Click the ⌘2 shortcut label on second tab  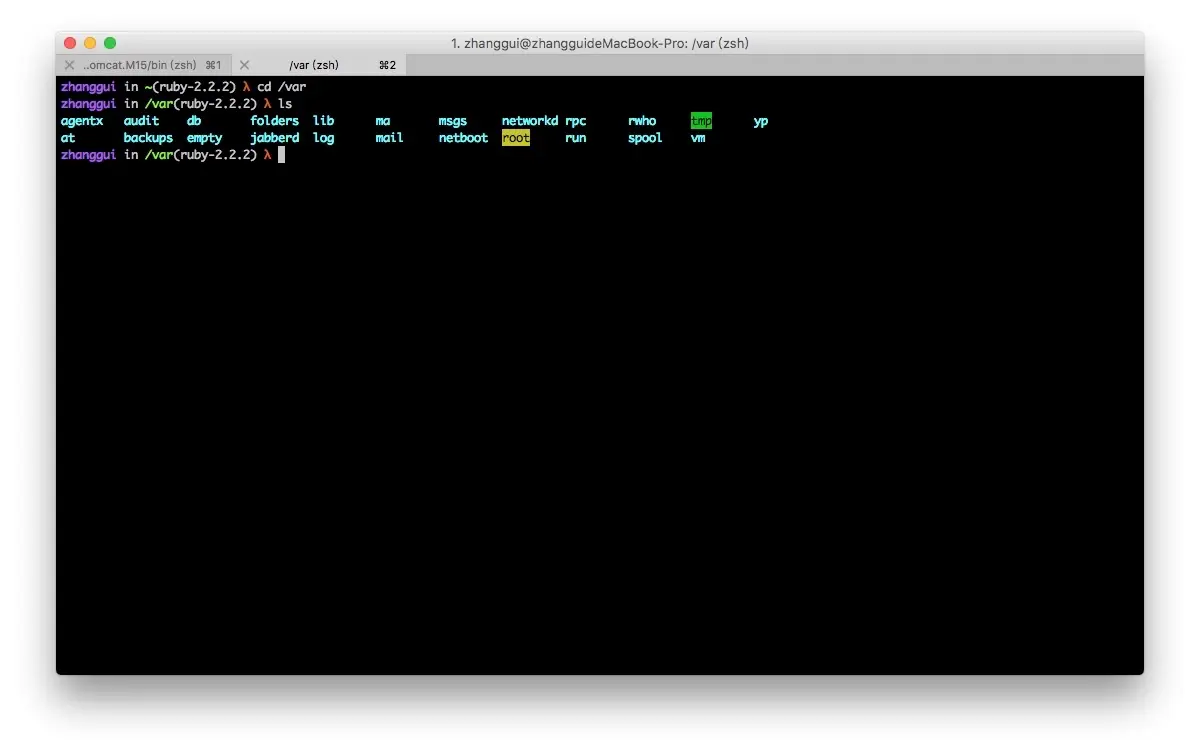(x=387, y=65)
